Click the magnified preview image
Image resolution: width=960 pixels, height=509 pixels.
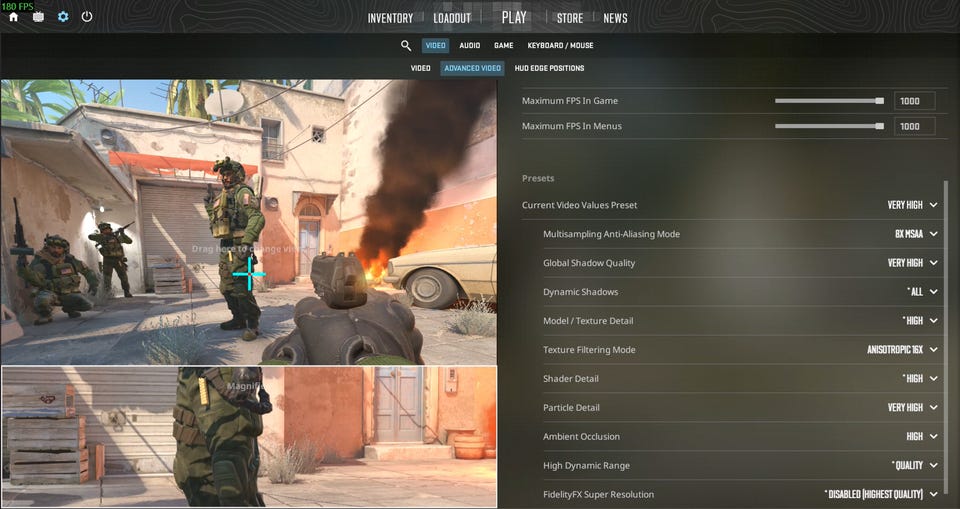[249, 437]
